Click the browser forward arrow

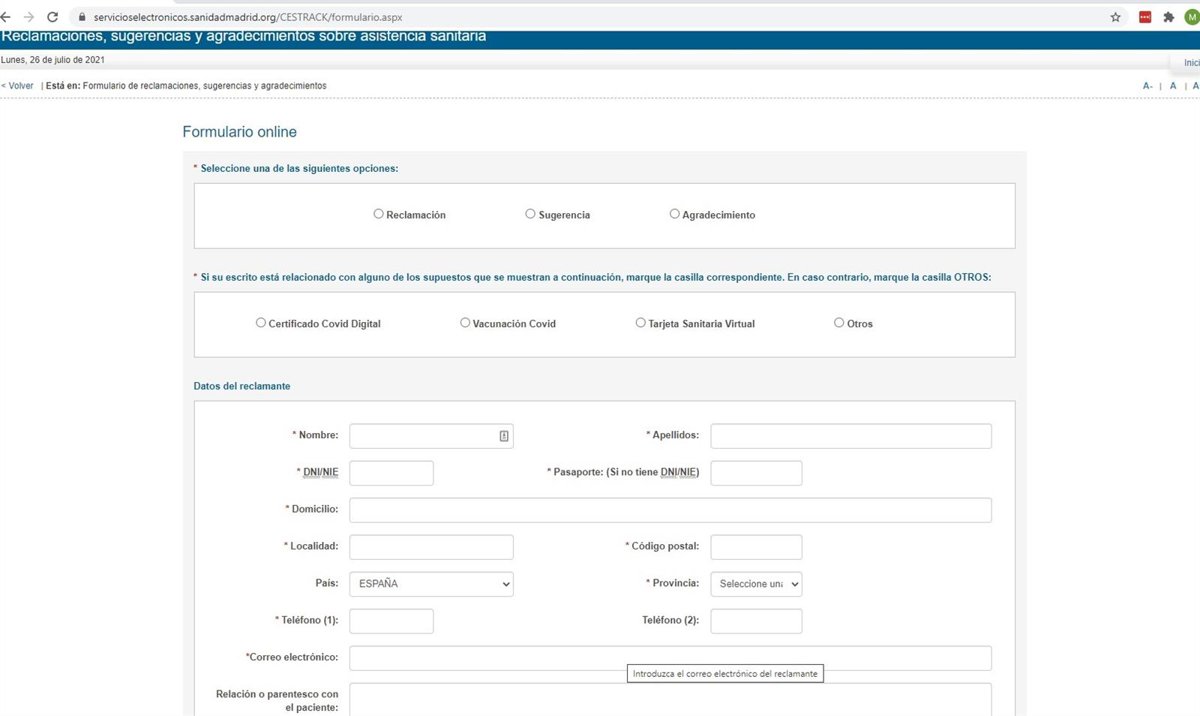point(28,17)
